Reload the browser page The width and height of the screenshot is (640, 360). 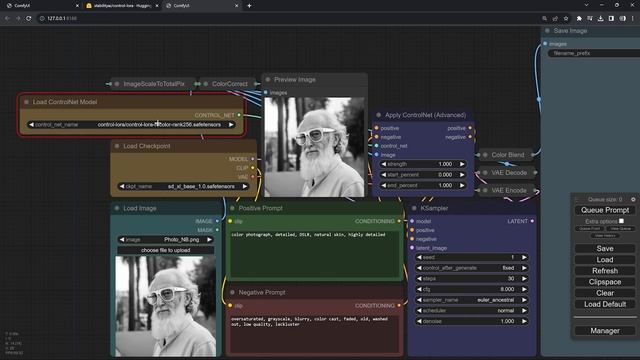click(29, 18)
